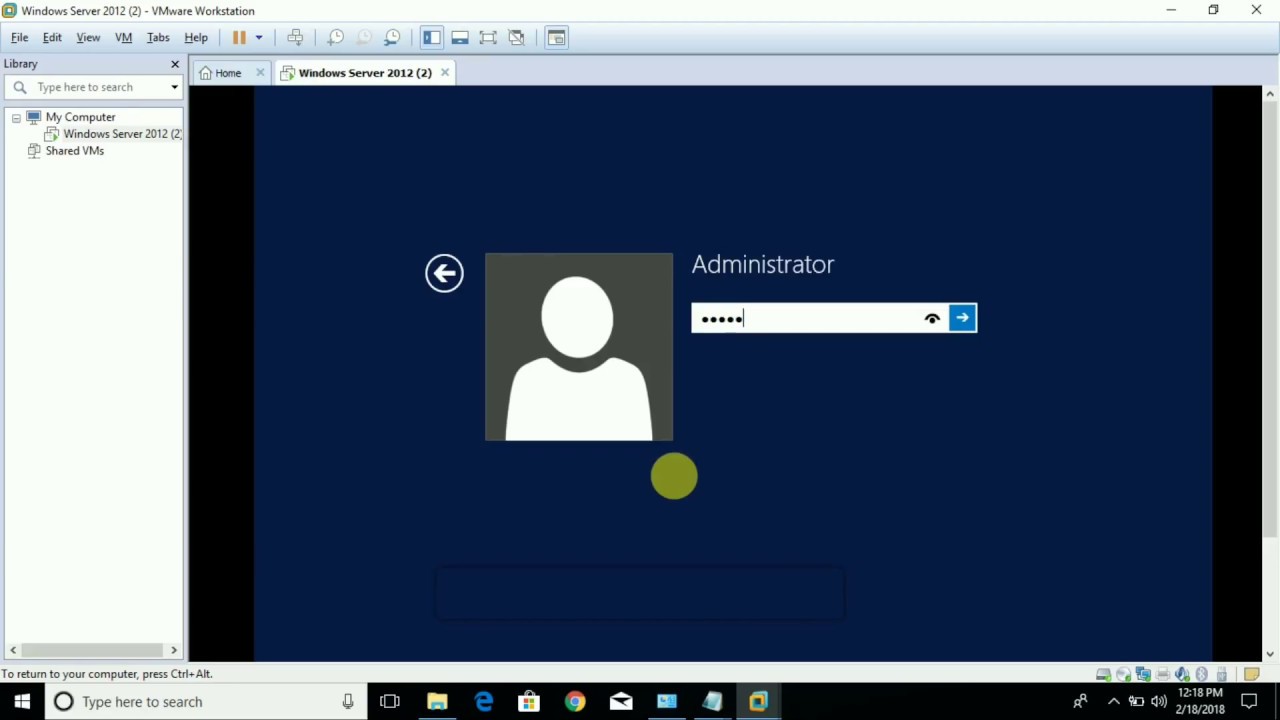Toggle the thumbnail bar button

click(x=460, y=37)
